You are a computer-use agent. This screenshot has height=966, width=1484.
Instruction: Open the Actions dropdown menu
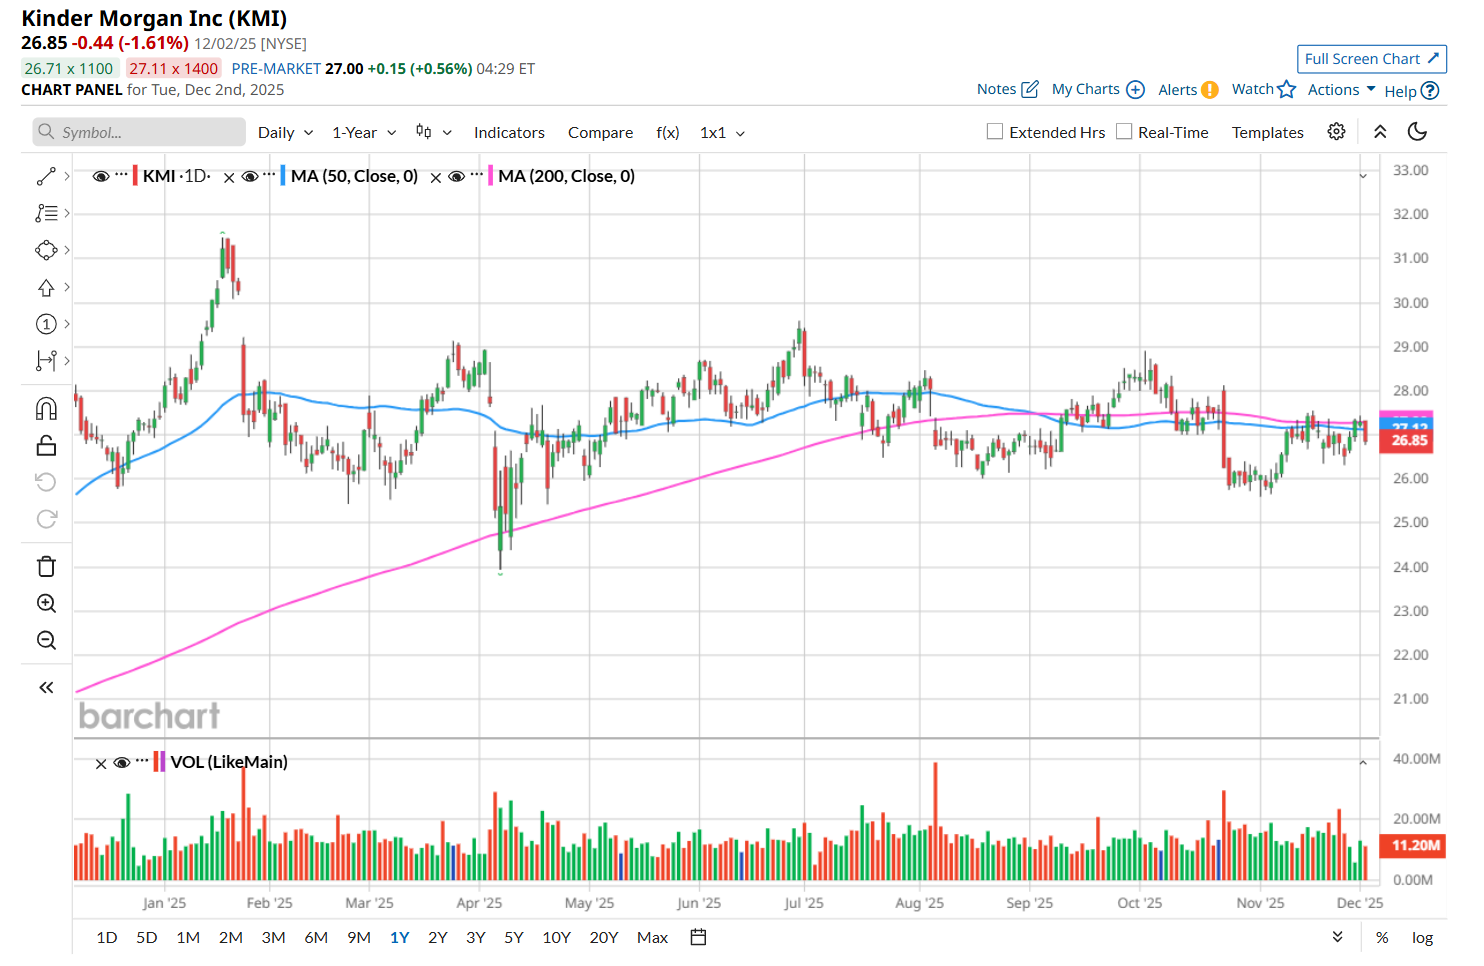[x=1341, y=90]
